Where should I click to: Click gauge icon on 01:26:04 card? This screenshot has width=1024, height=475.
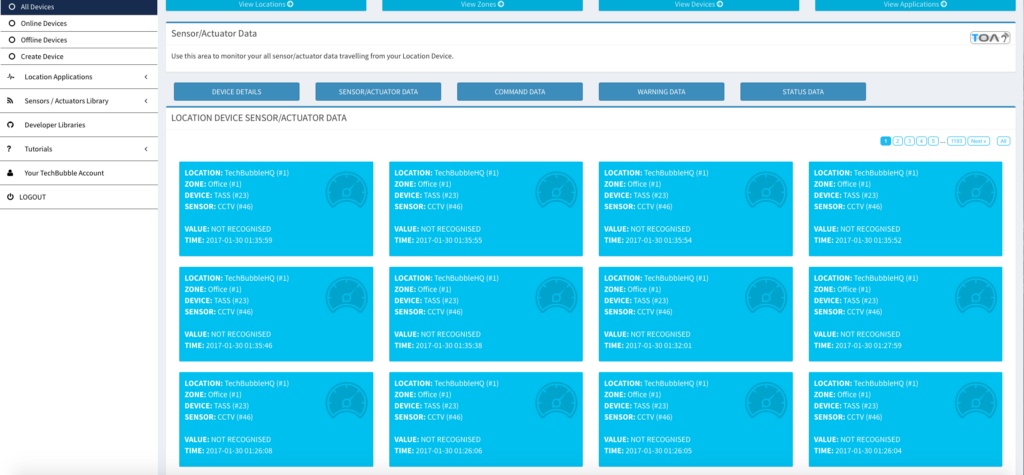[976, 401]
